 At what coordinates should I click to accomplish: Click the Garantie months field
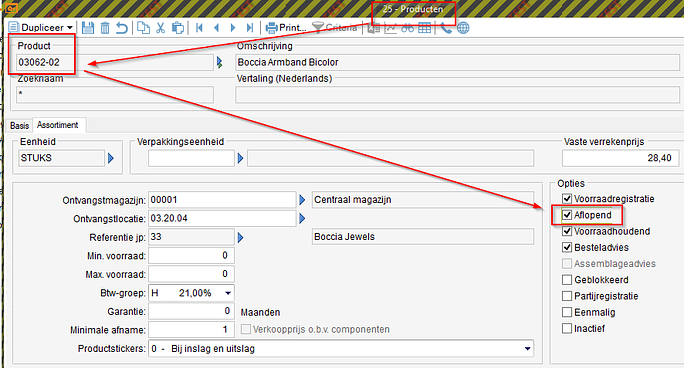pyautogui.click(x=191, y=311)
